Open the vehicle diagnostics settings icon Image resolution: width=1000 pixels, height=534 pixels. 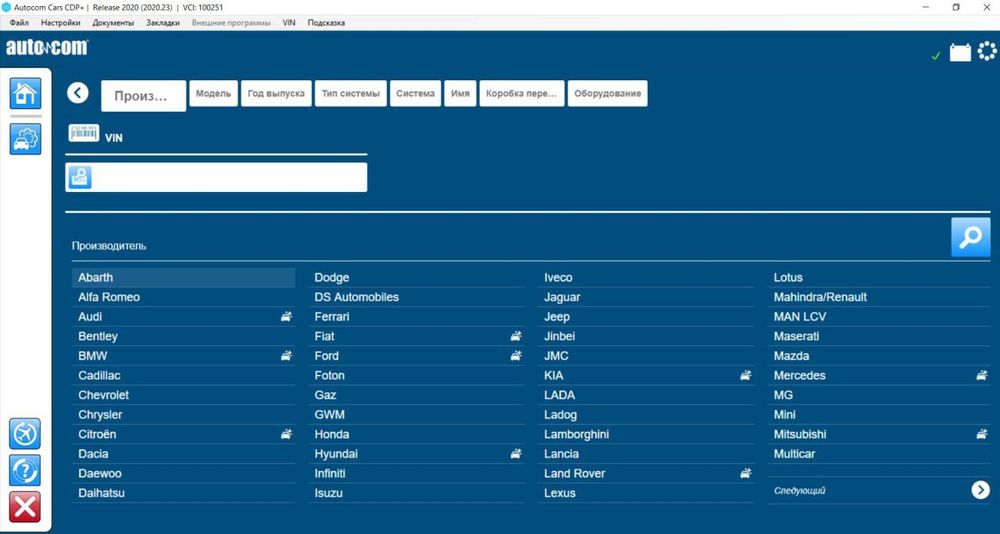coord(26,139)
